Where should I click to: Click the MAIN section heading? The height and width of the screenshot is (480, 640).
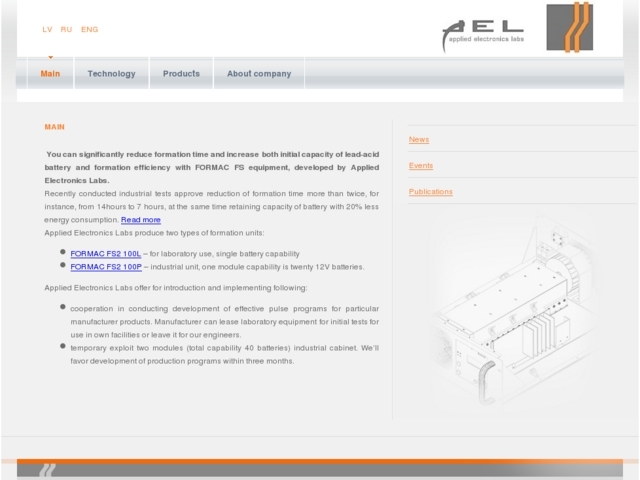tap(55, 127)
